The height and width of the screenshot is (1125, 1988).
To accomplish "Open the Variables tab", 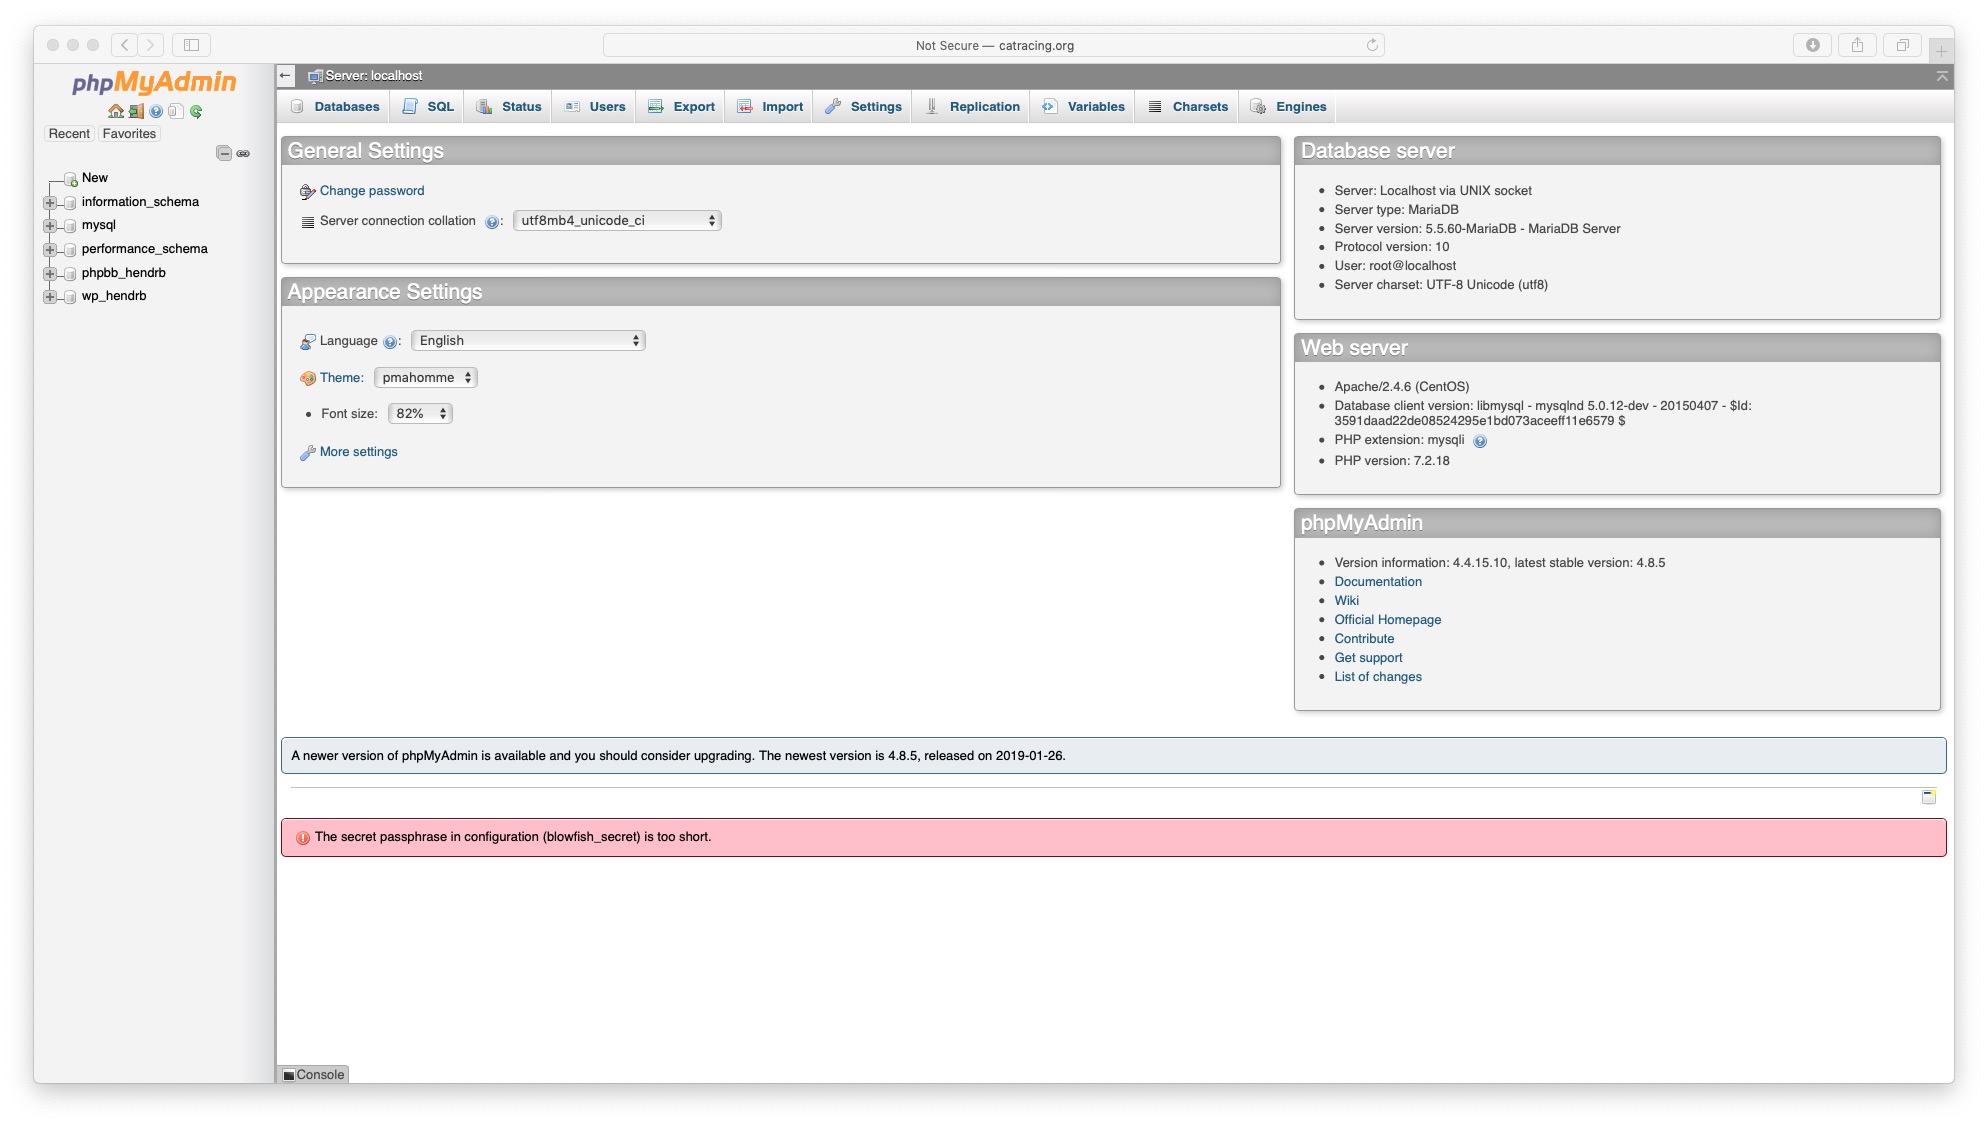I will point(1083,107).
